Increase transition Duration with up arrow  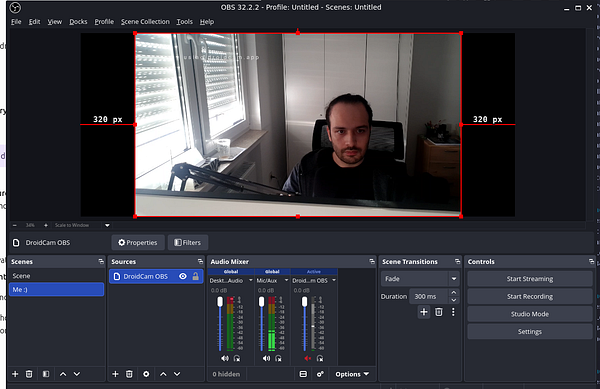(454, 293)
